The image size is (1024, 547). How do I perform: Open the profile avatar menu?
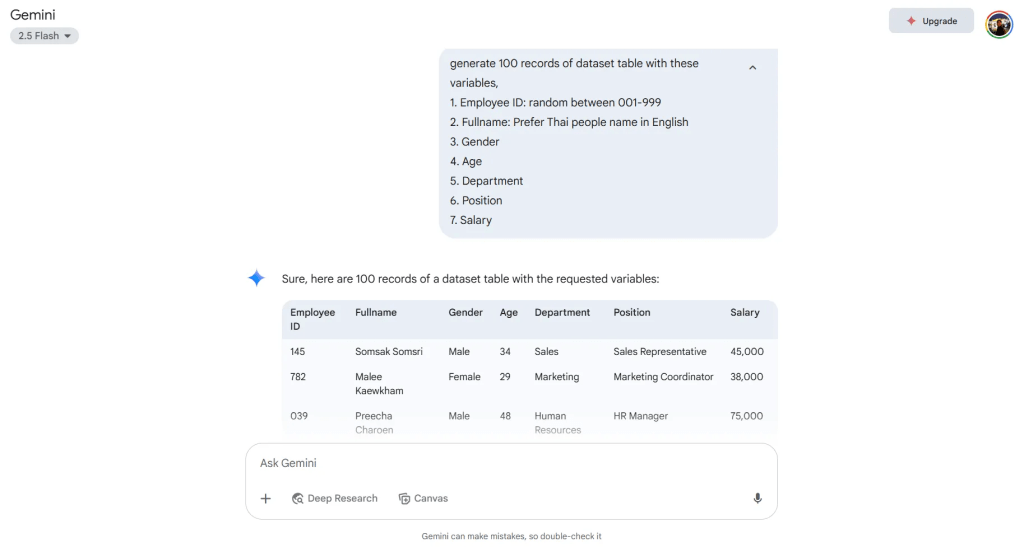[998, 22]
